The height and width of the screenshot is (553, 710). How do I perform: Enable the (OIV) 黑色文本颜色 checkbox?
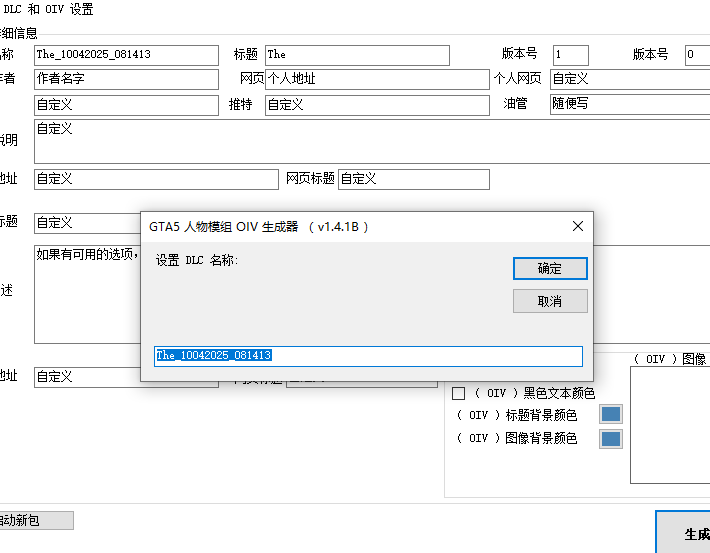pyautogui.click(x=458, y=393)
